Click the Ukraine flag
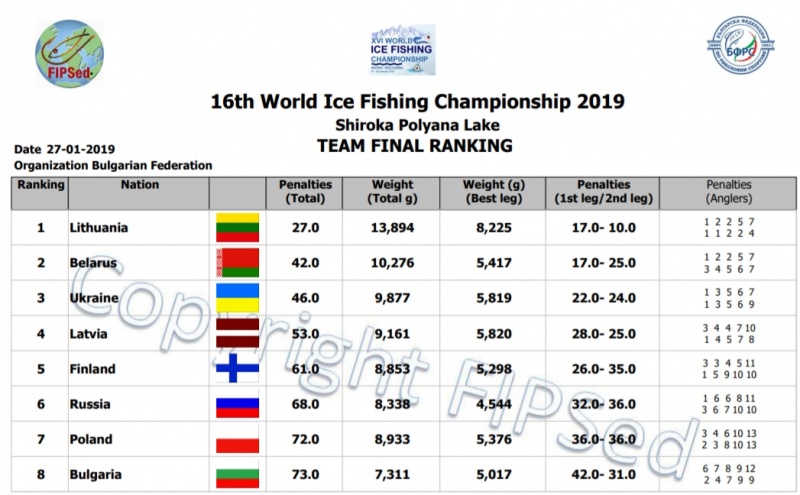This screenshot has height=495, width=800. [238, 298]
